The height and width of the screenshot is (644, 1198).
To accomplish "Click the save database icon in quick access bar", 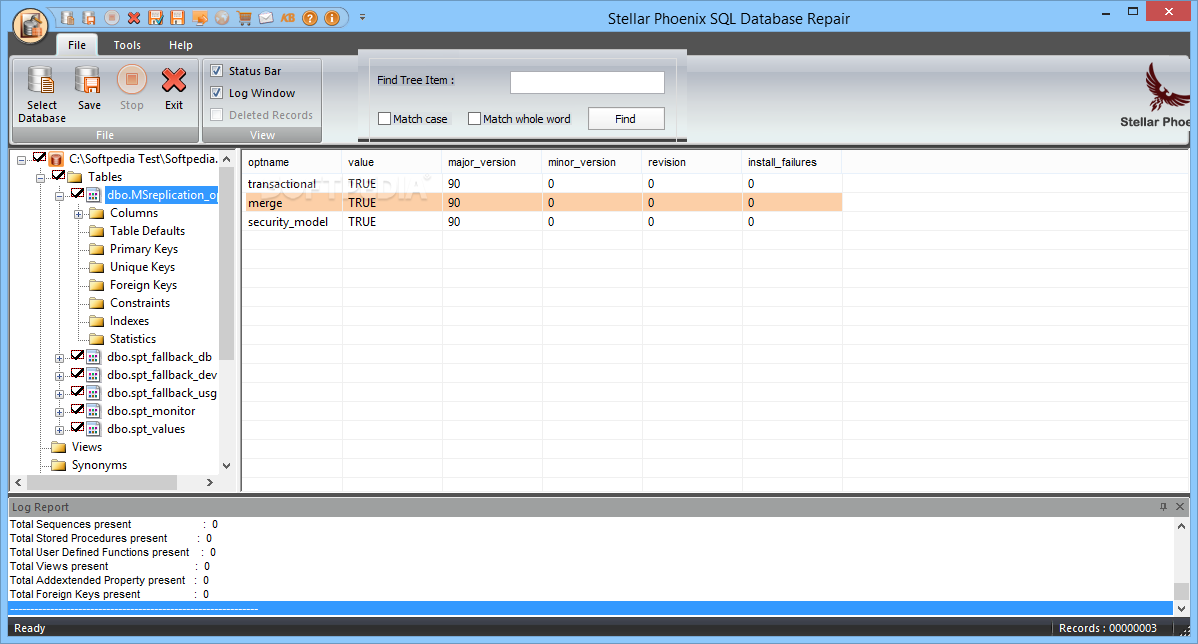I will tap(89, 18).
